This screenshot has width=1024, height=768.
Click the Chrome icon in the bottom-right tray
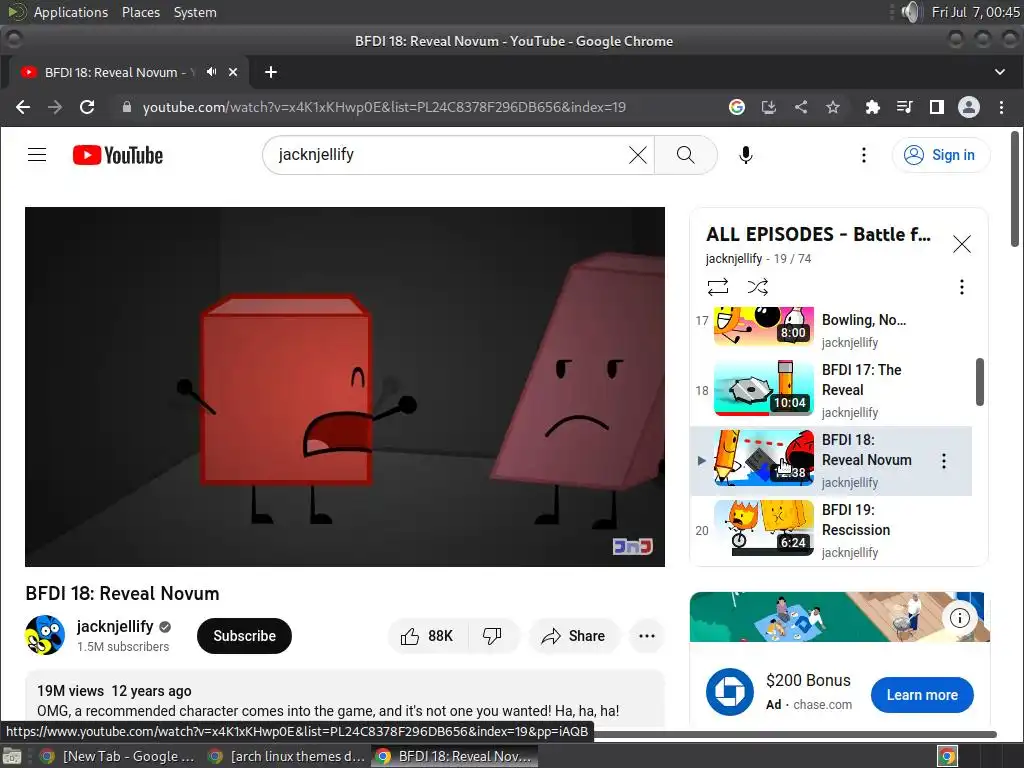point(947,756)
